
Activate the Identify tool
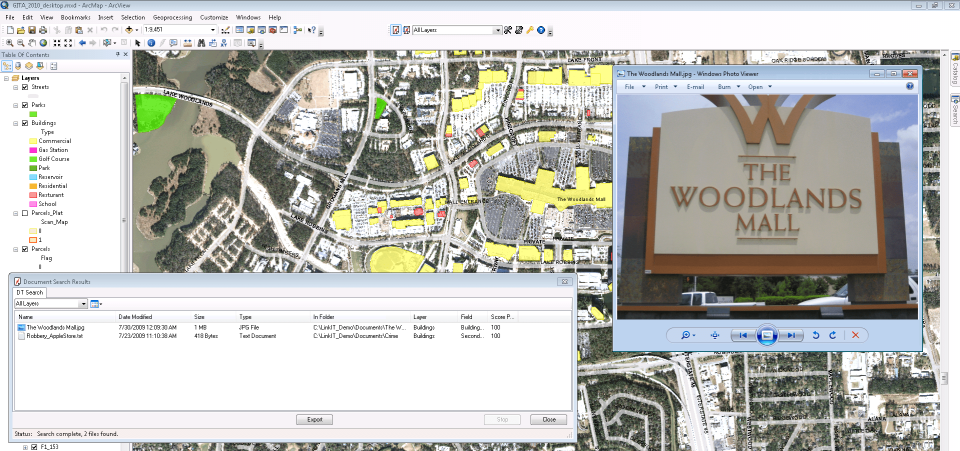[x=151, y=43]
